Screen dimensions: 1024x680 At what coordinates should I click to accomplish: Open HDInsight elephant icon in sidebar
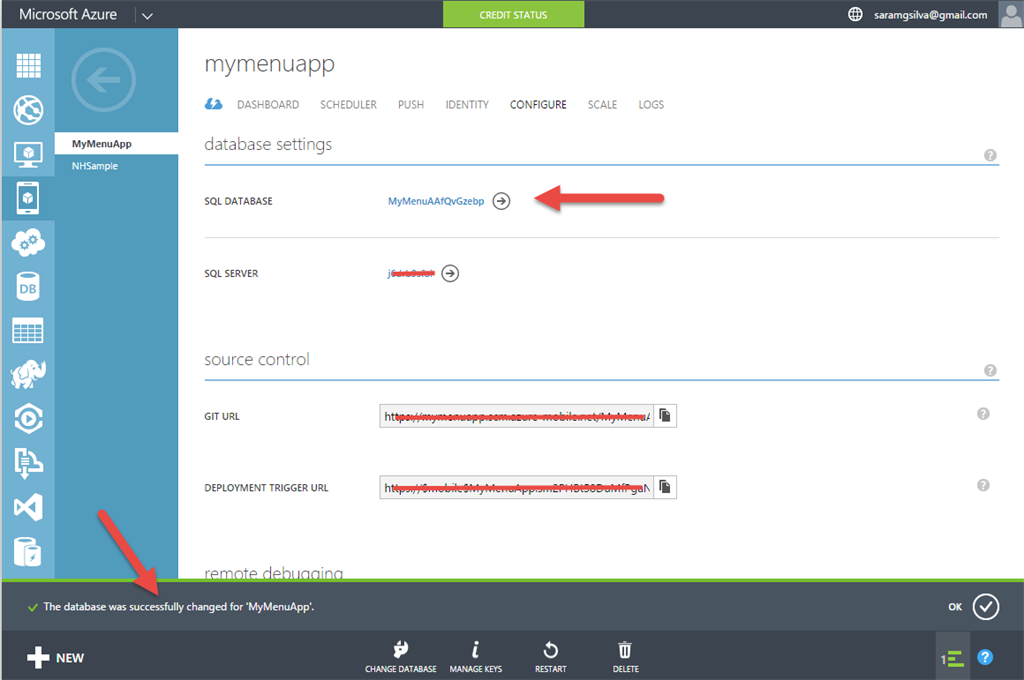28,374
